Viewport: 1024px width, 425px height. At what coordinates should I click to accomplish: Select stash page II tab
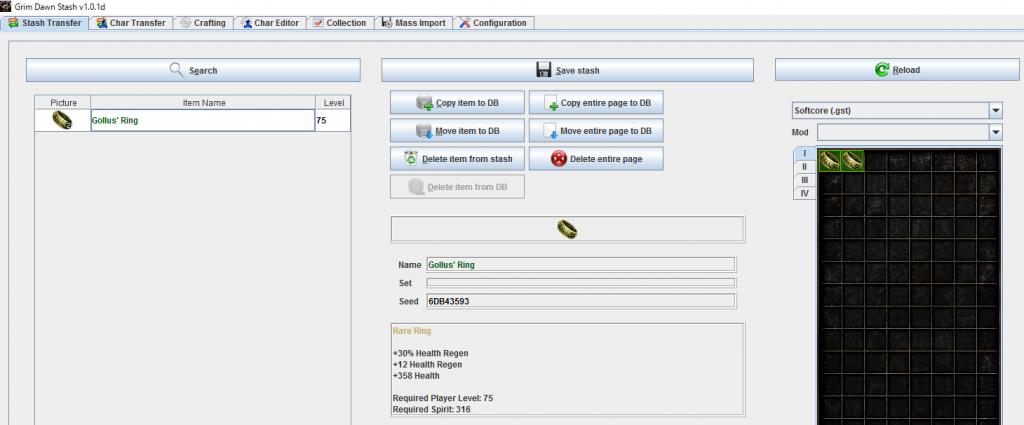805,166
